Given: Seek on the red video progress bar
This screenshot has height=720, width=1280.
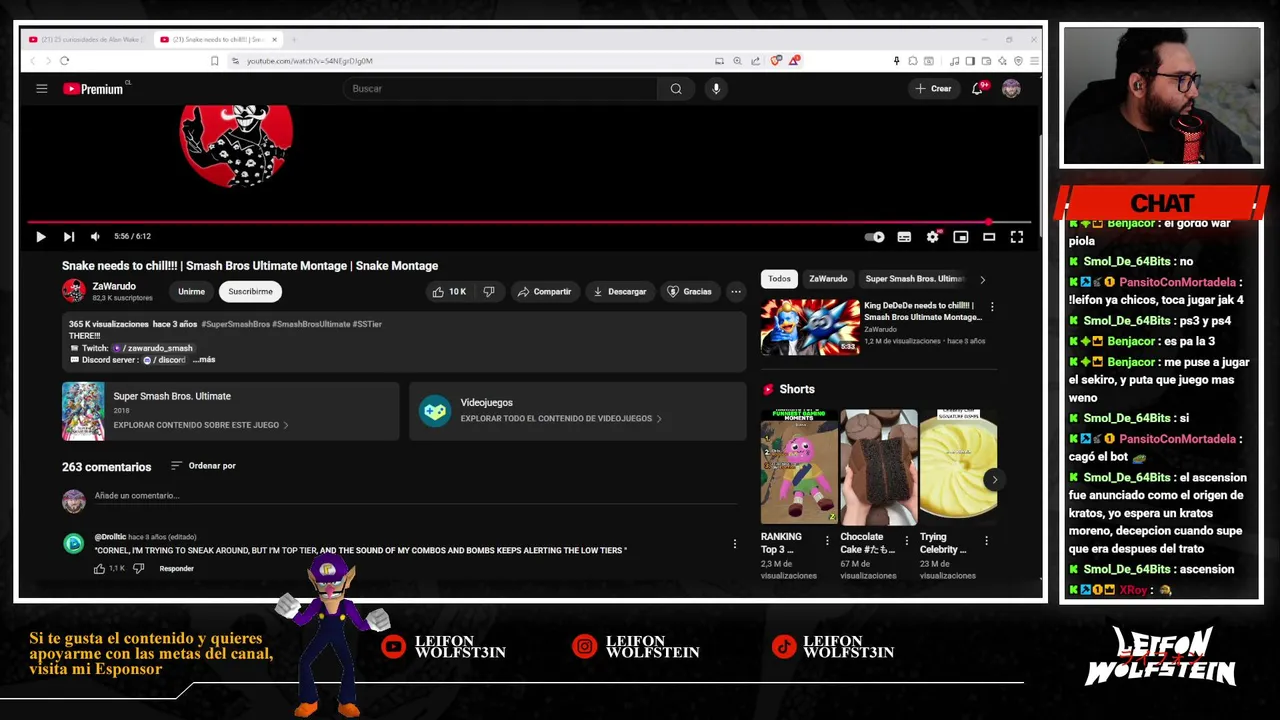Looking at the screenshot, I should click(529, 222).
